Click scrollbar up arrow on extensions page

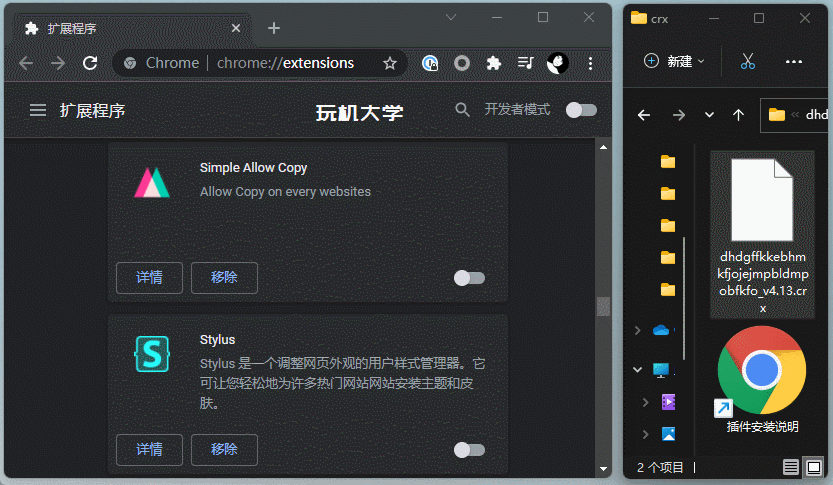pyautogui.click(x=604, y=147)
